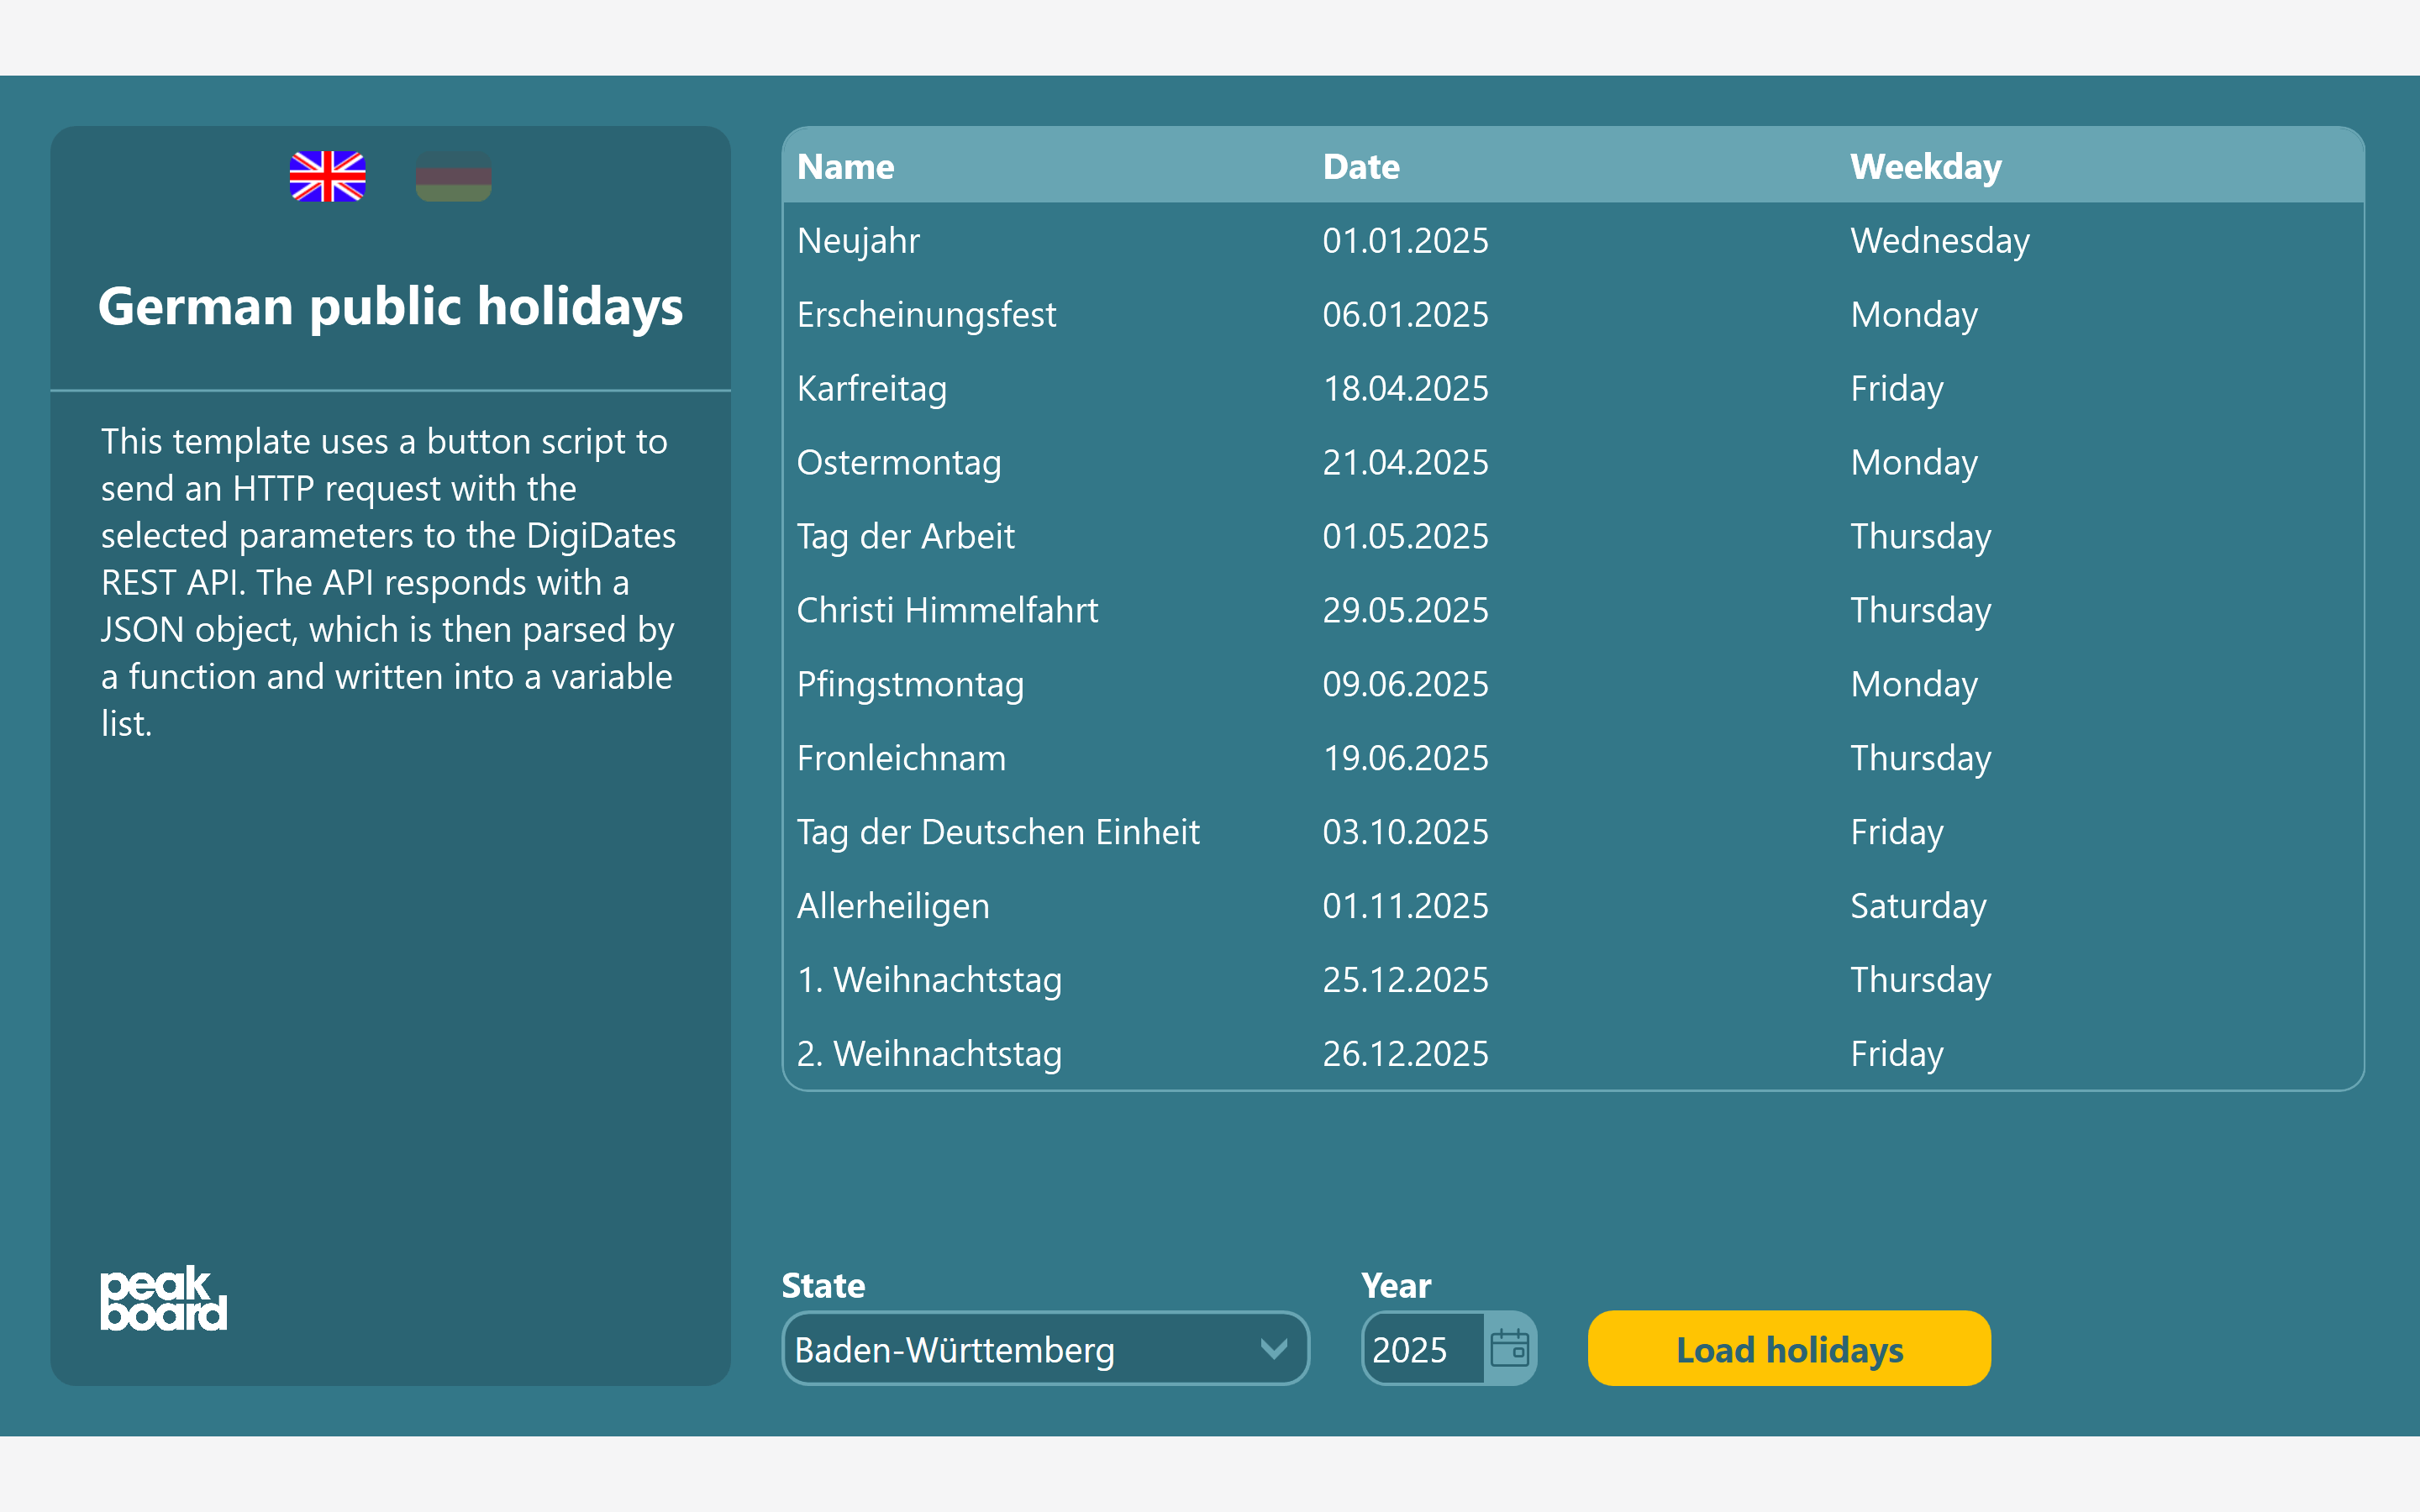Select the Ostermontag holiday name

point(898,463)
